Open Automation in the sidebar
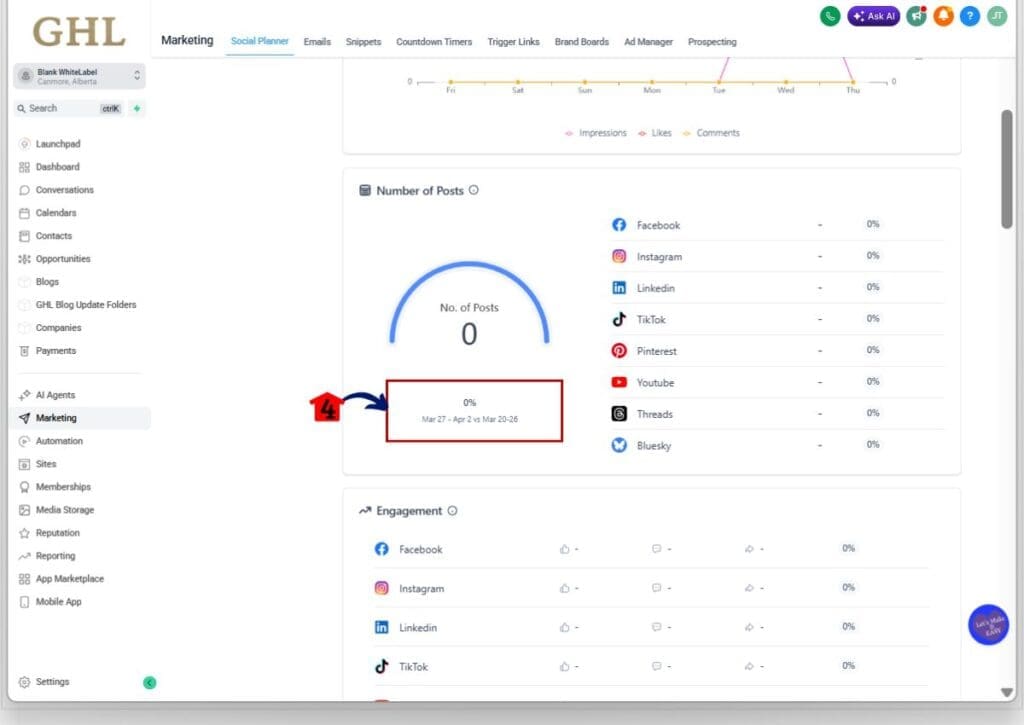 pos(59,441)
